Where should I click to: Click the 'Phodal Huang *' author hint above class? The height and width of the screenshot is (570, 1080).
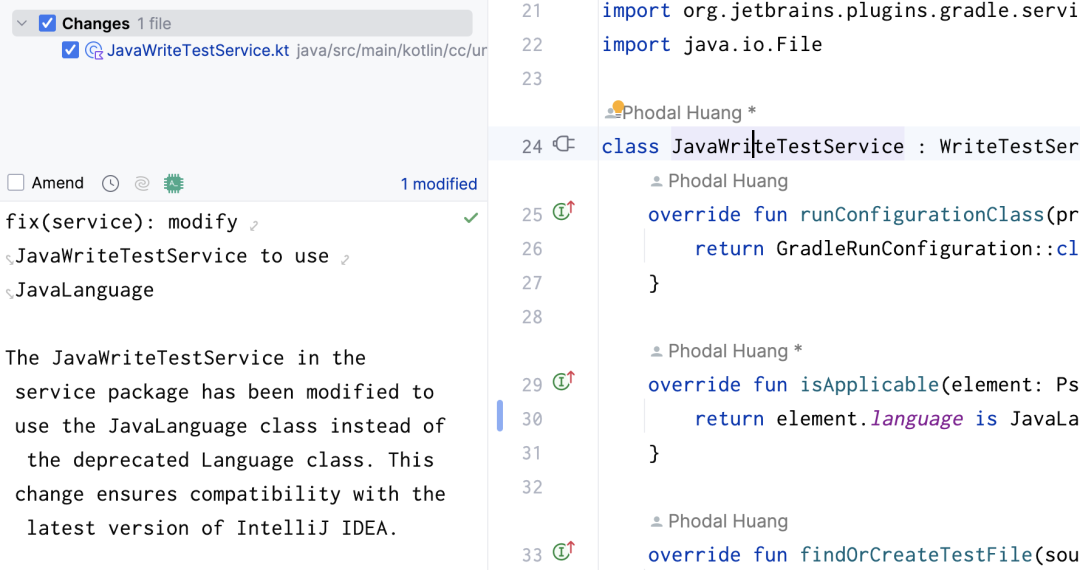point(689,112)
